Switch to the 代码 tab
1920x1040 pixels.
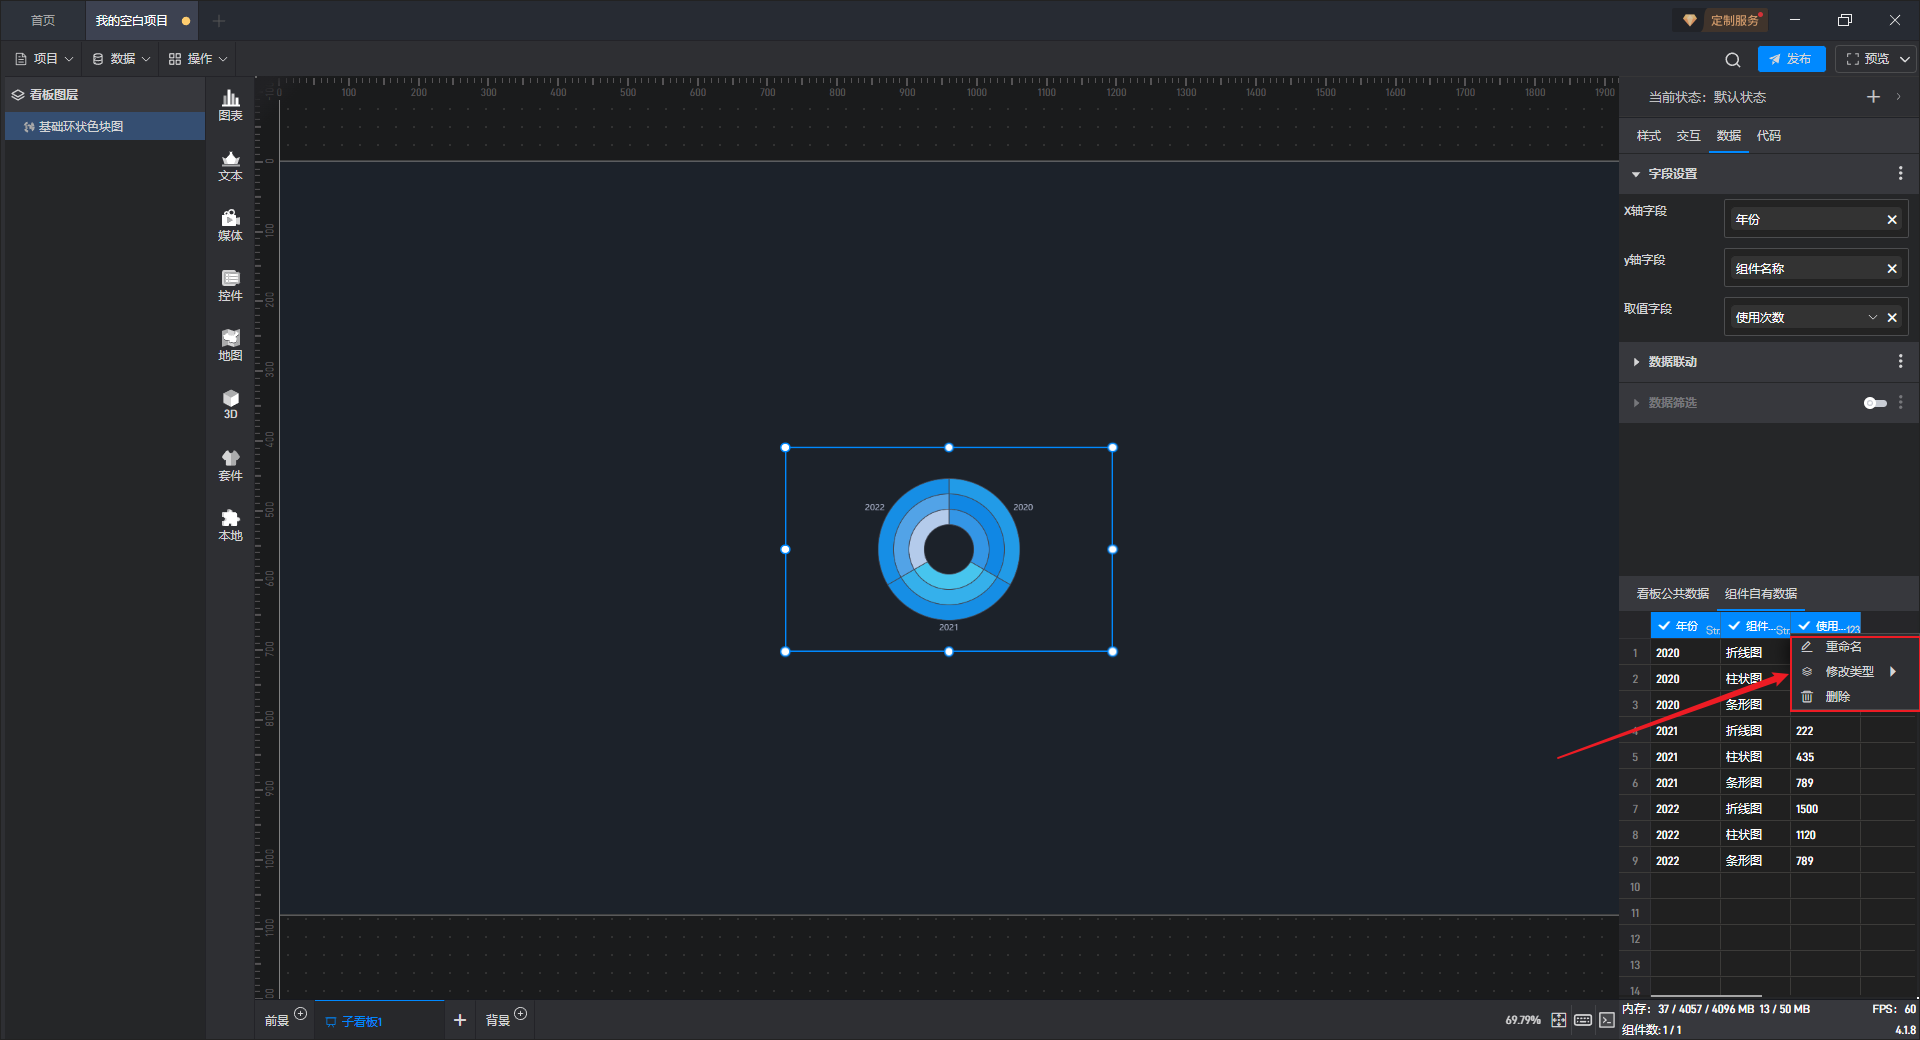[1768, 136]
